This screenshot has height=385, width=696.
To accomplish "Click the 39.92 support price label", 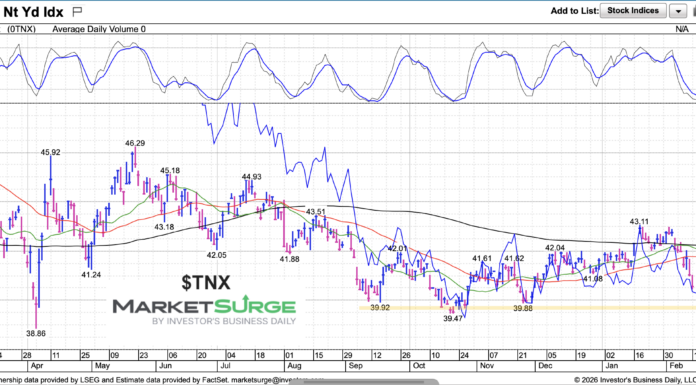I will tap(380, 307).
